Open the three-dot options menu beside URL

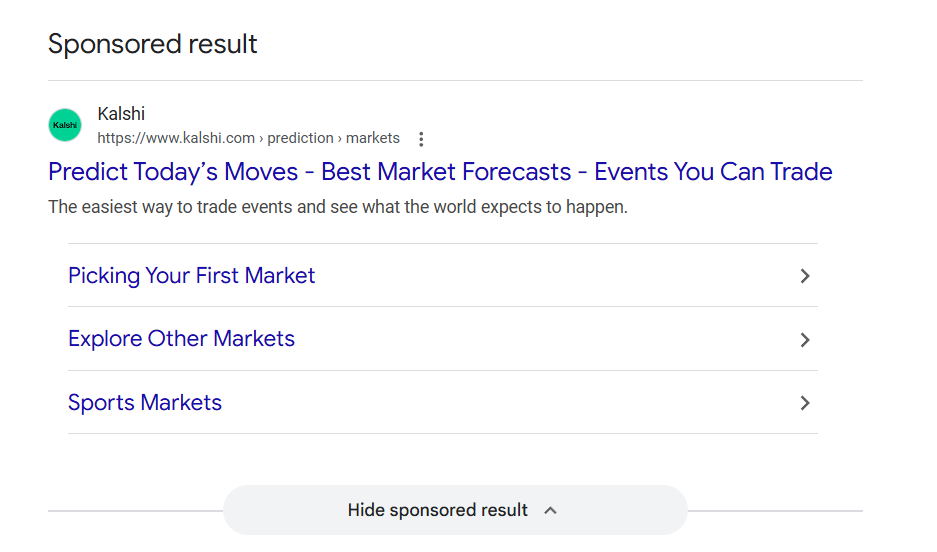(421, 139)
